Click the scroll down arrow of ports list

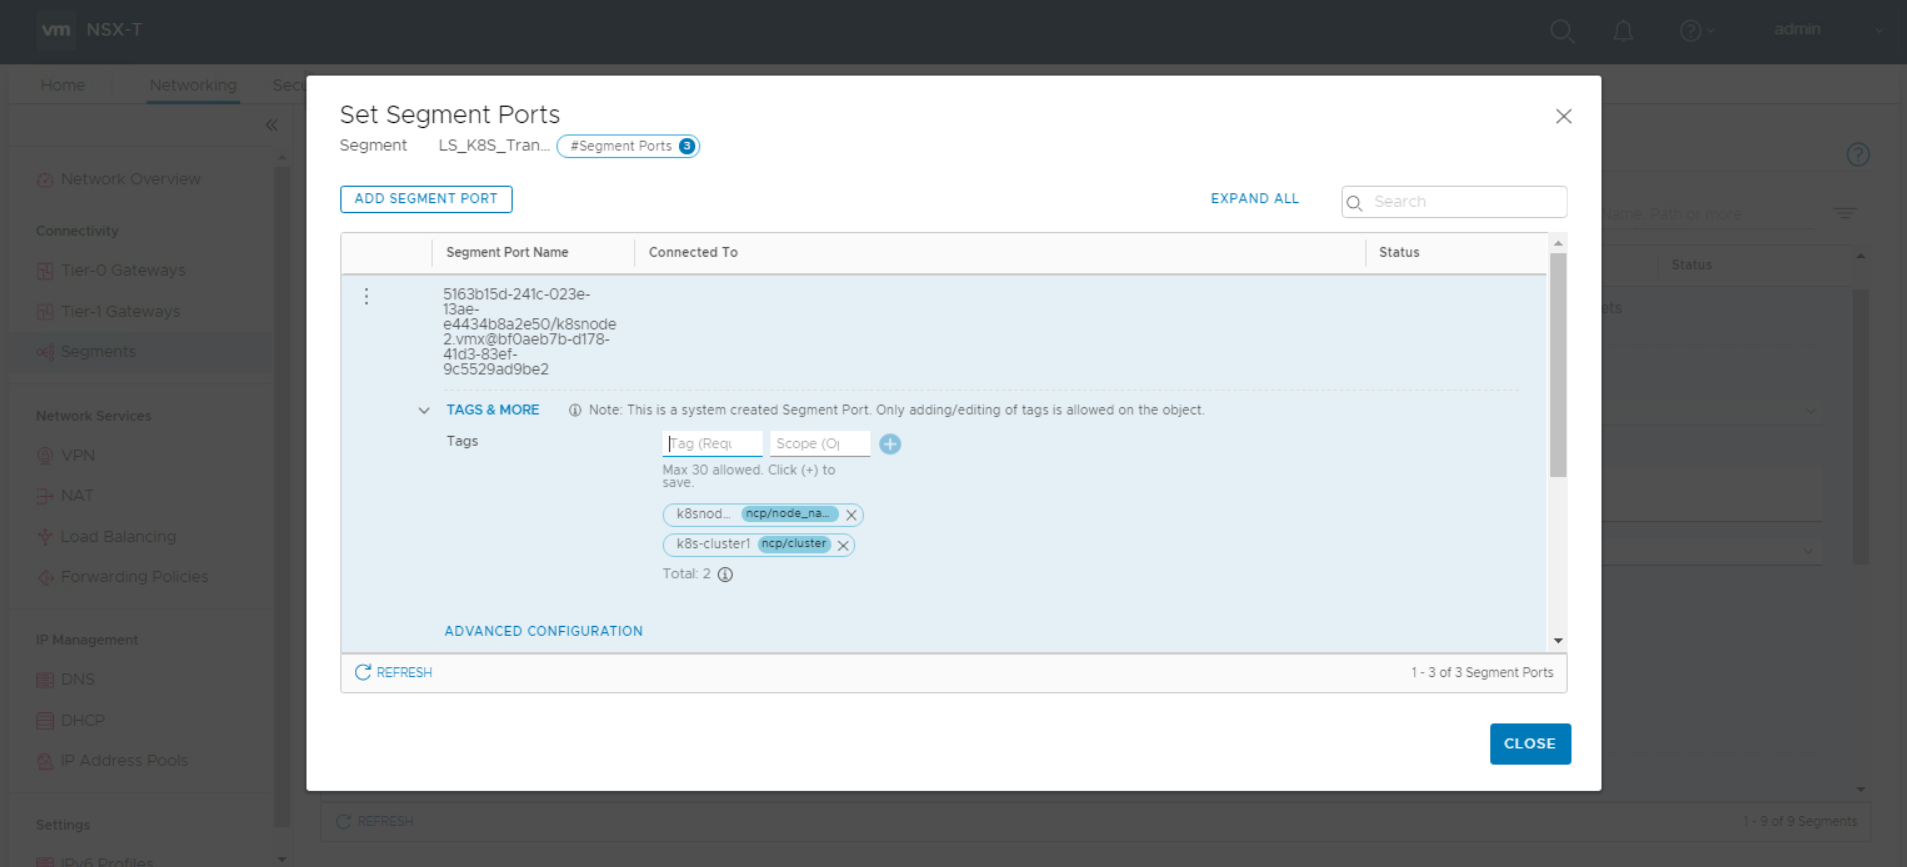point(1557,640)
